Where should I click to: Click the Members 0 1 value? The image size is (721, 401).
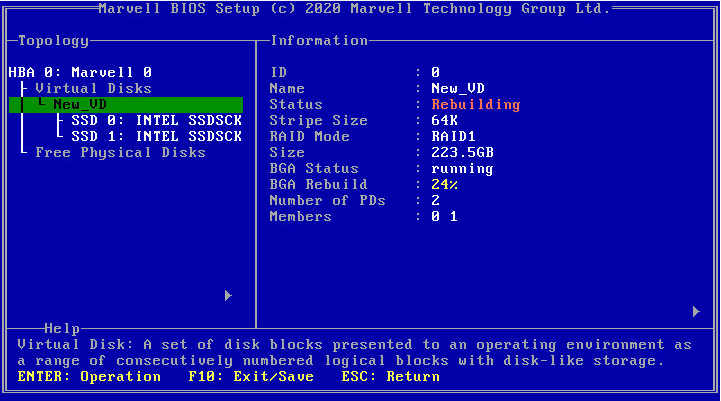(444, 216)
